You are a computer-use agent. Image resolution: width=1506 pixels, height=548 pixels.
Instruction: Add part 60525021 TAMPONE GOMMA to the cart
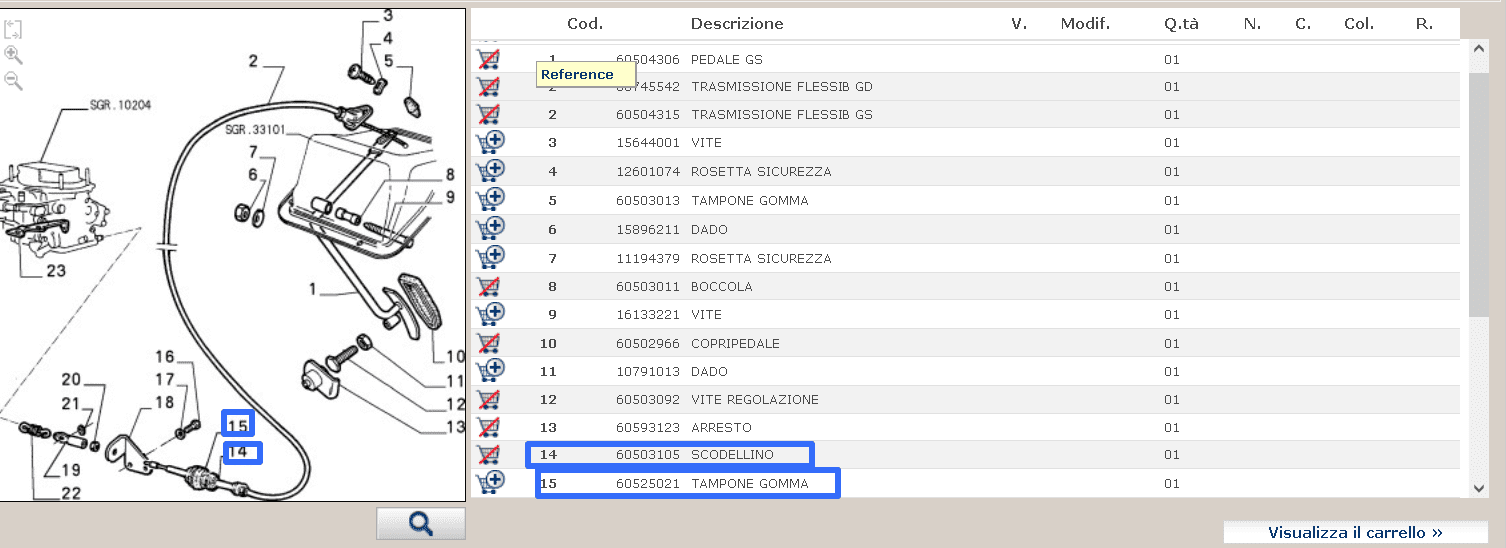(x=490, y=483)
